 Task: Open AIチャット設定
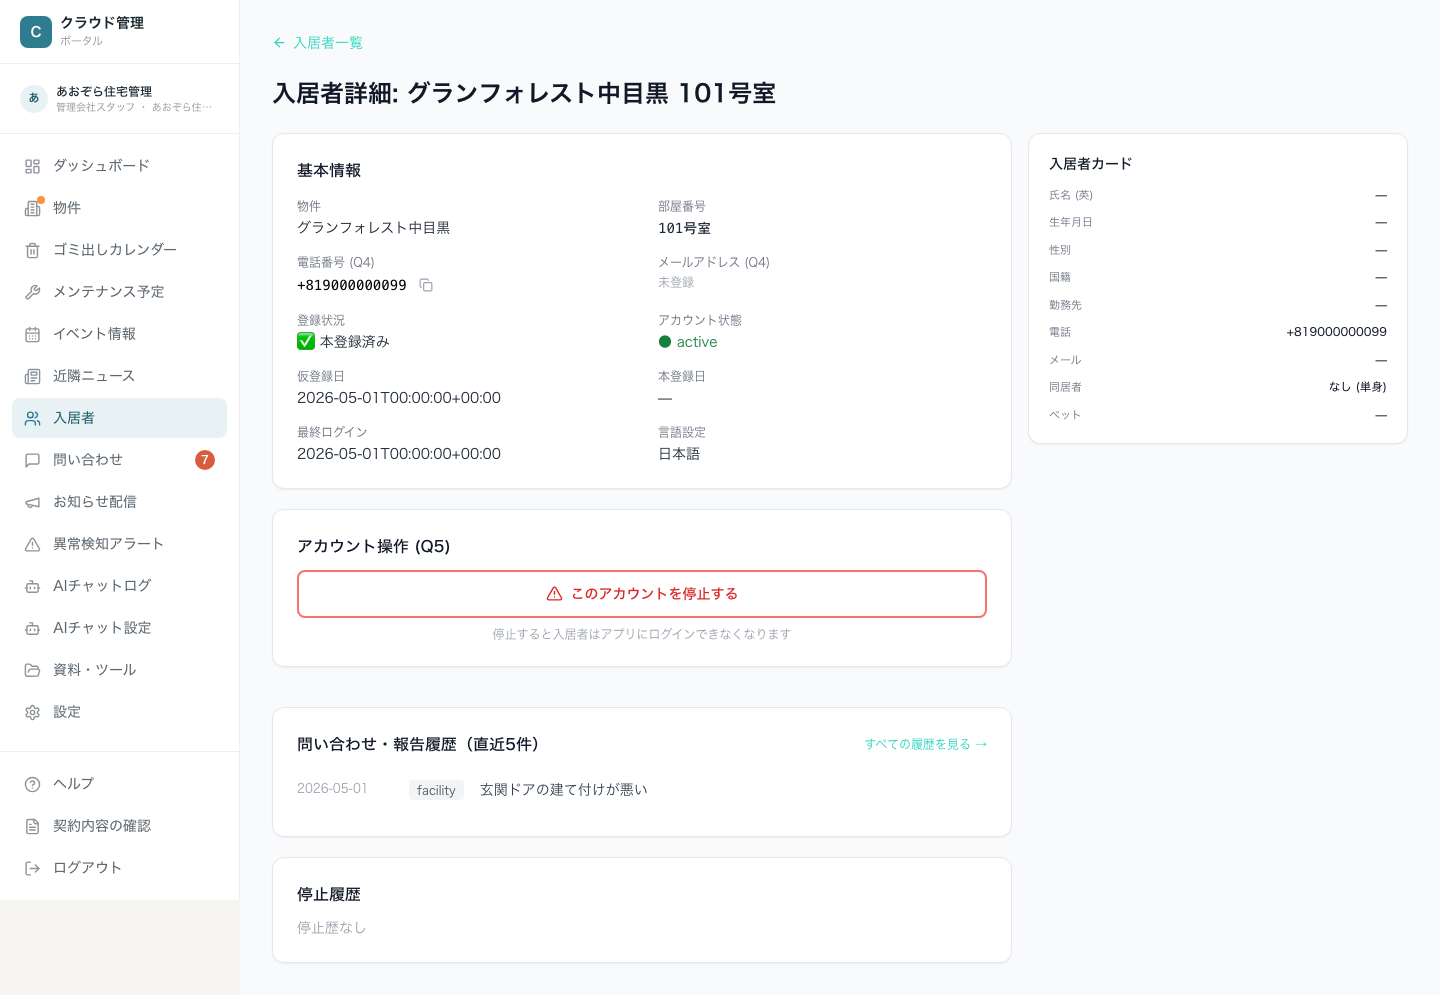click(x=120, y=628)
